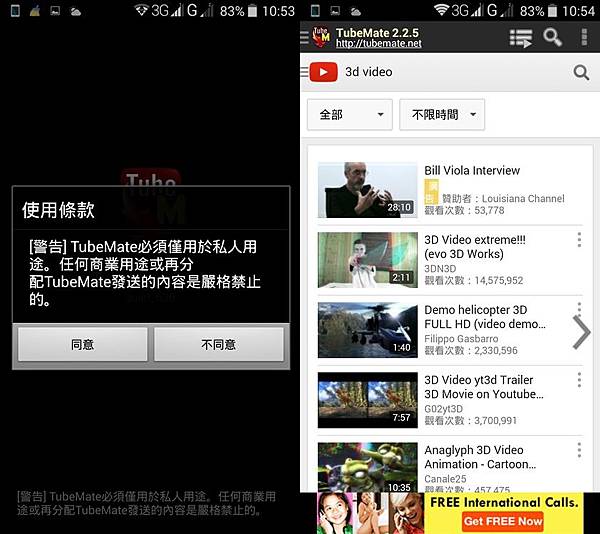Tap battery icon in right status bar

click(552, 11)
